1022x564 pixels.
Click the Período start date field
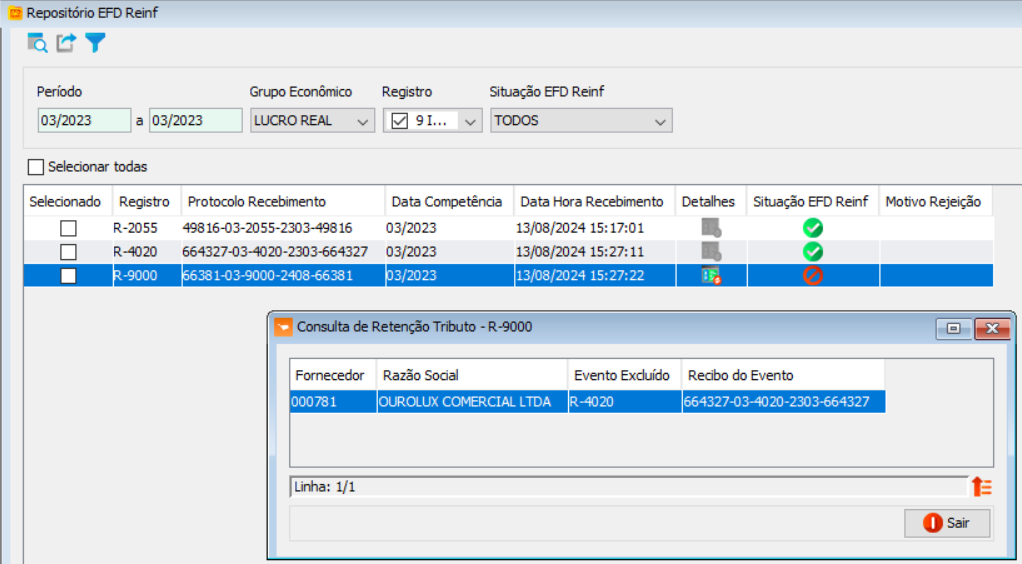tap(84, 121)
